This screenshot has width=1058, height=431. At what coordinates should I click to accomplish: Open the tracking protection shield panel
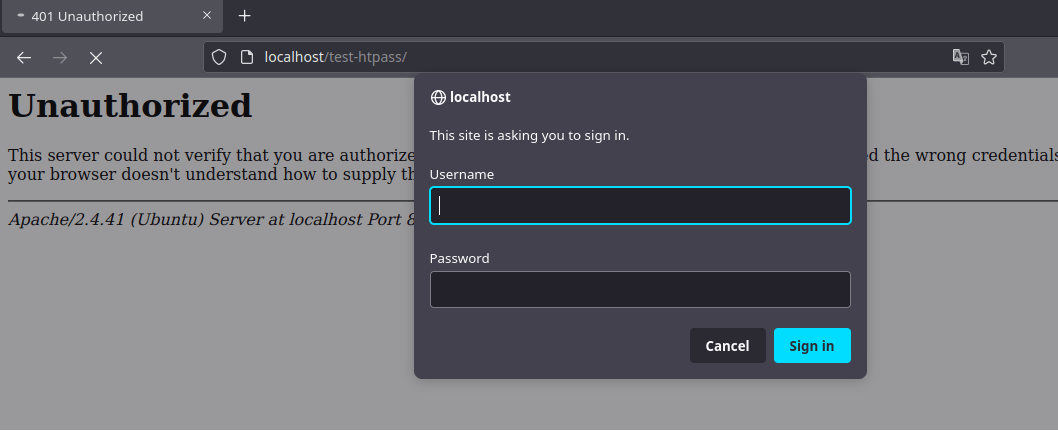[x=220, y=57]
